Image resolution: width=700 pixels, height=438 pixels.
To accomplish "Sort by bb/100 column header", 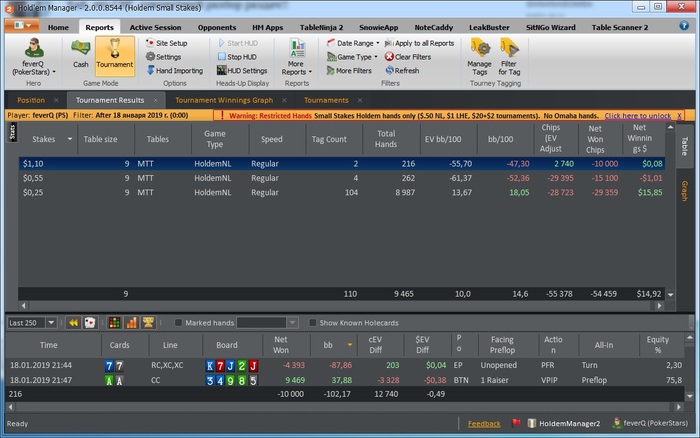I will tap(500, 139).
